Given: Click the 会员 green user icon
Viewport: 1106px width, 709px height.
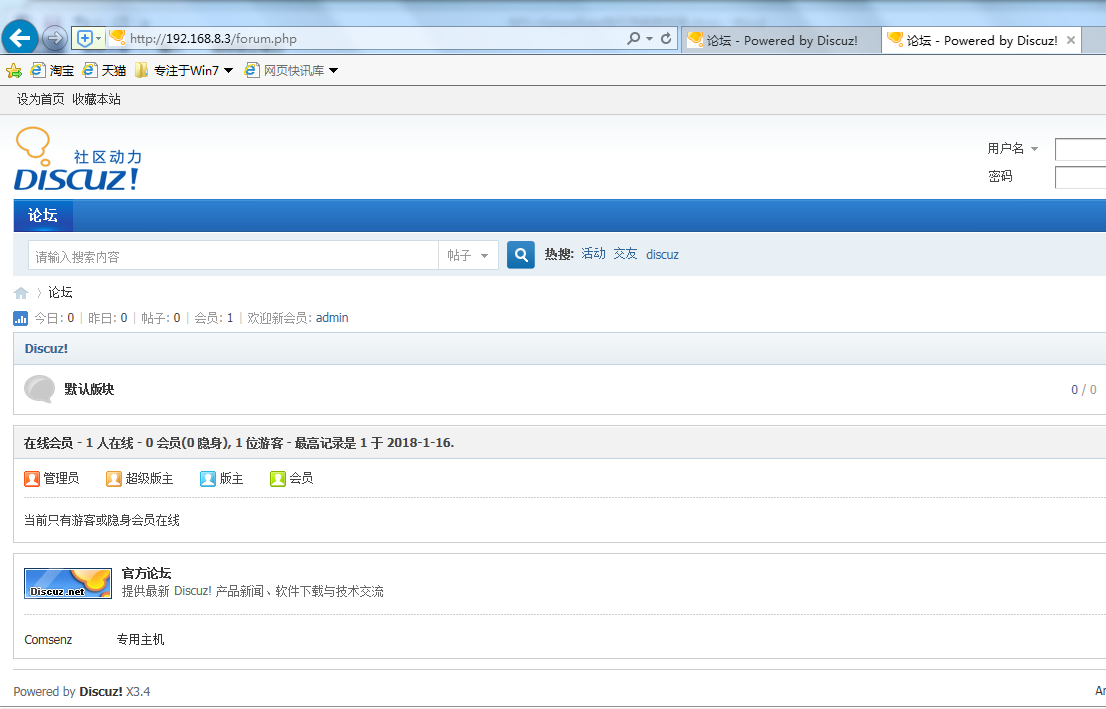Looking at the screenshot, I should pos(278,479).
